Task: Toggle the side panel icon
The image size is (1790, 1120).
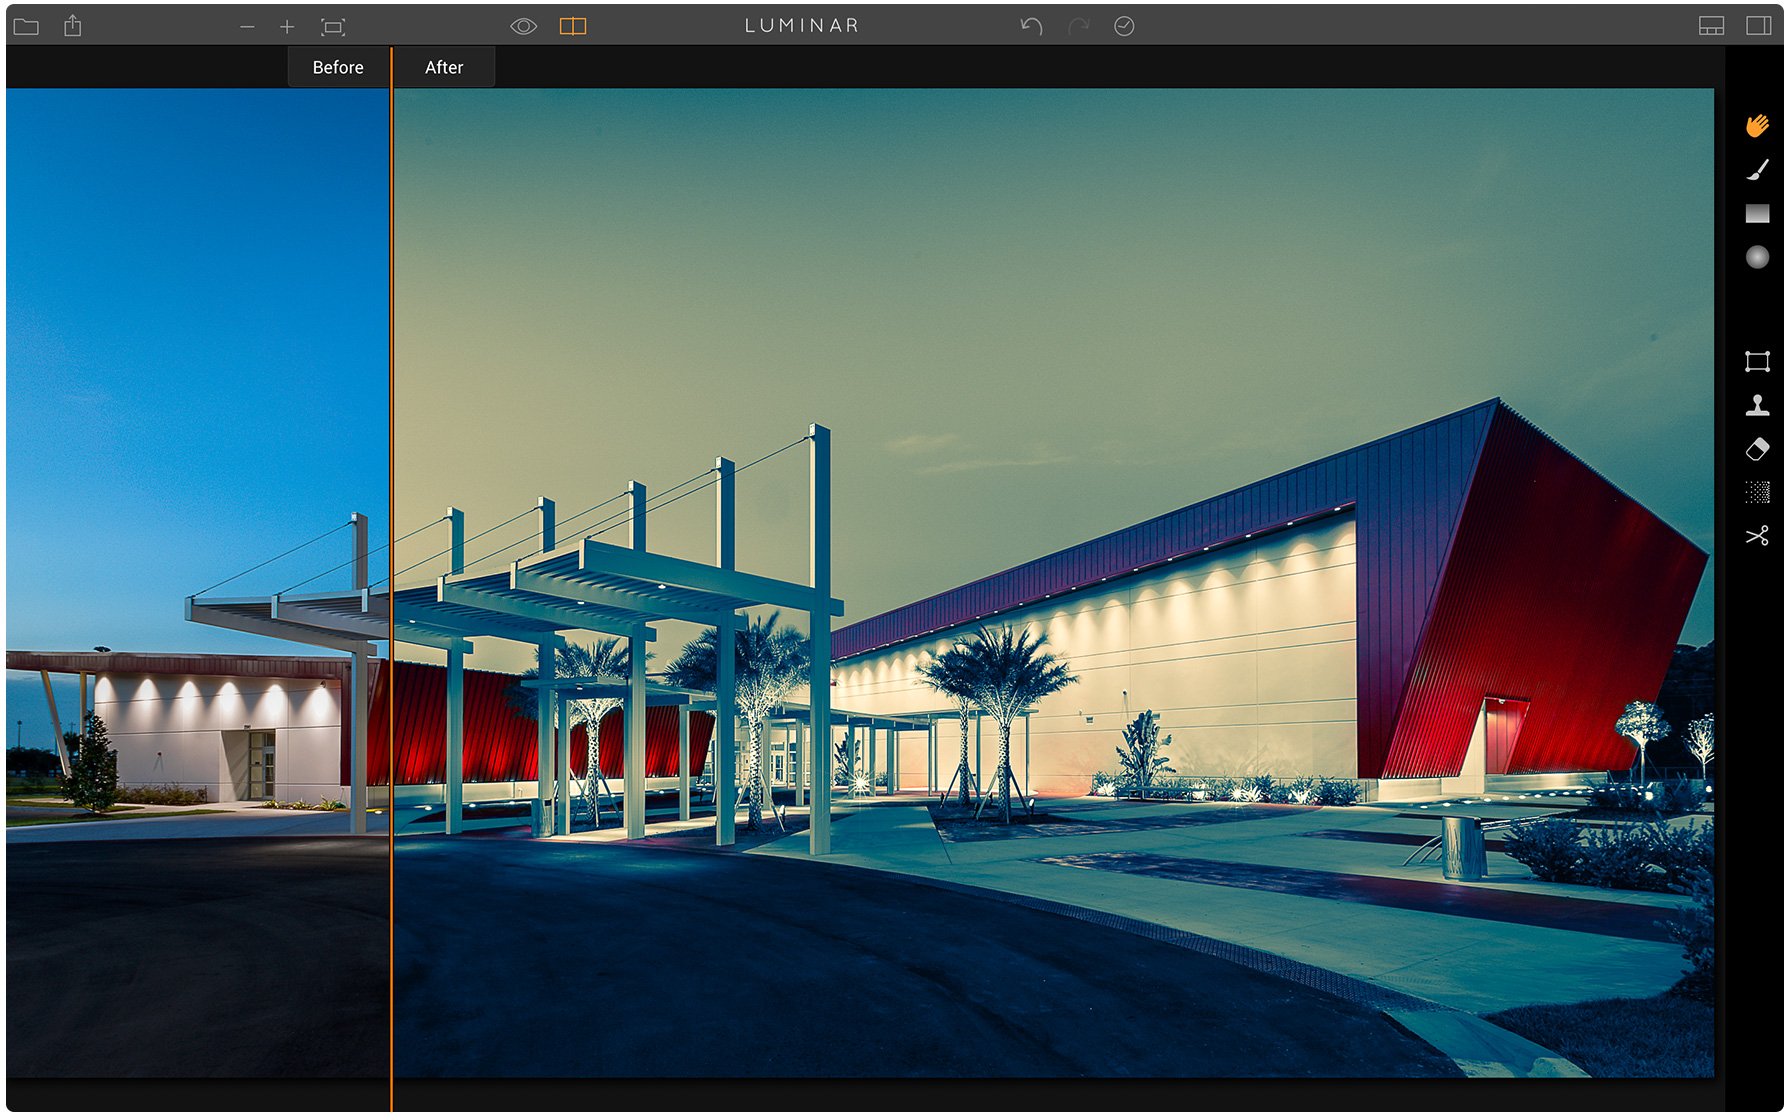Action: [1759, 26]
